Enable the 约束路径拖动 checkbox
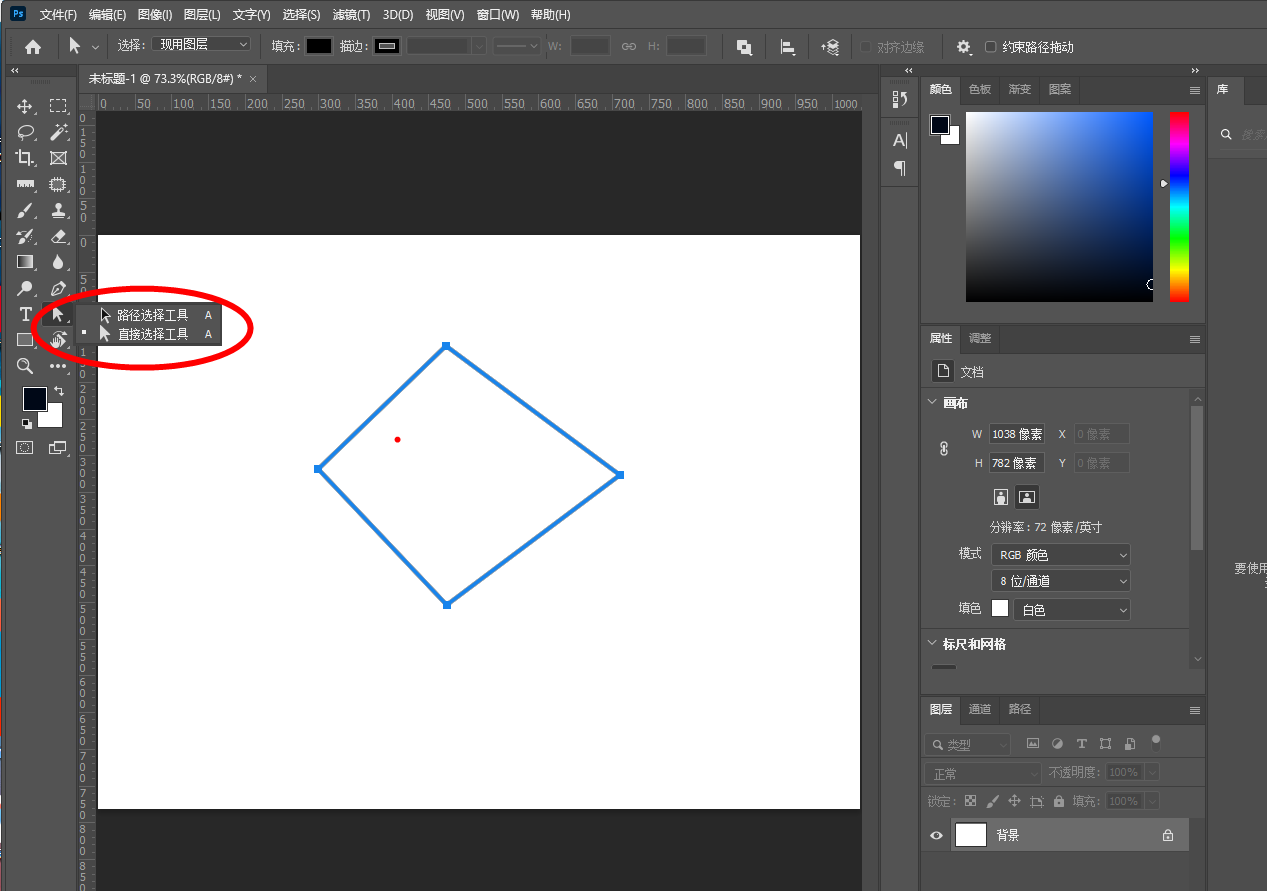This screenshot has height=891, width=1267. click(991, 47)
